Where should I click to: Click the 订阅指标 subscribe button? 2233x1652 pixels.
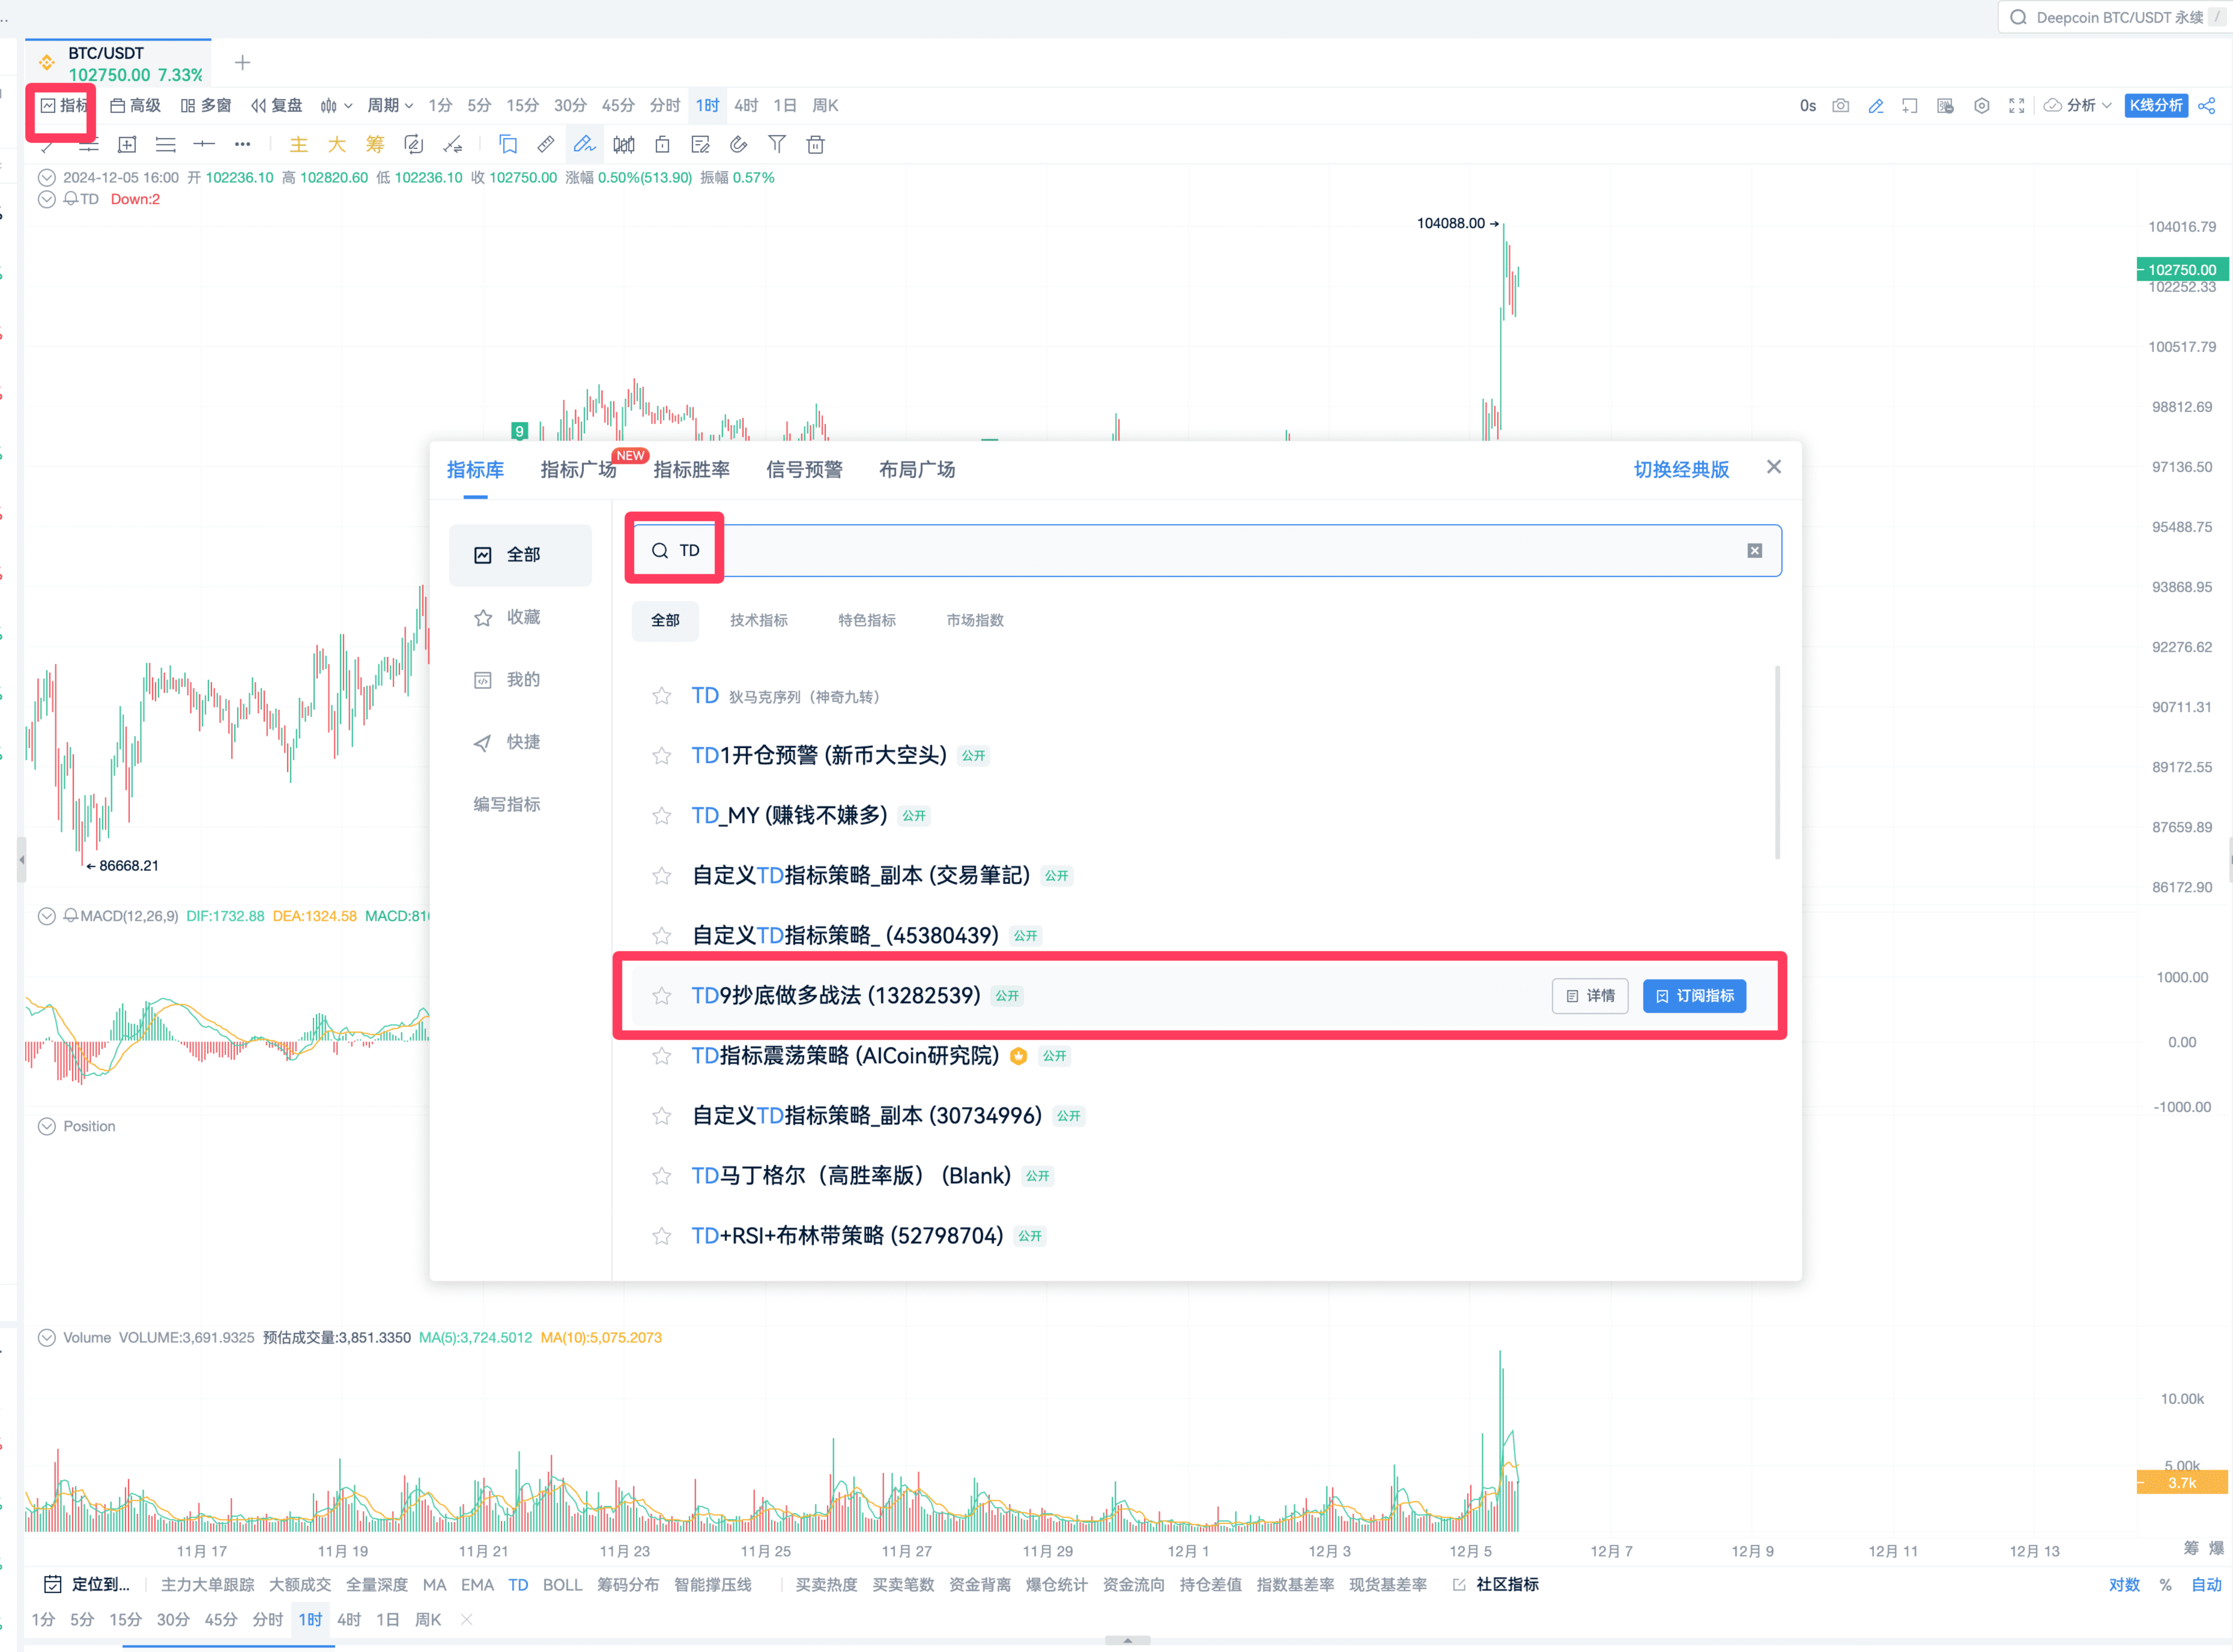coord(1695,996)
